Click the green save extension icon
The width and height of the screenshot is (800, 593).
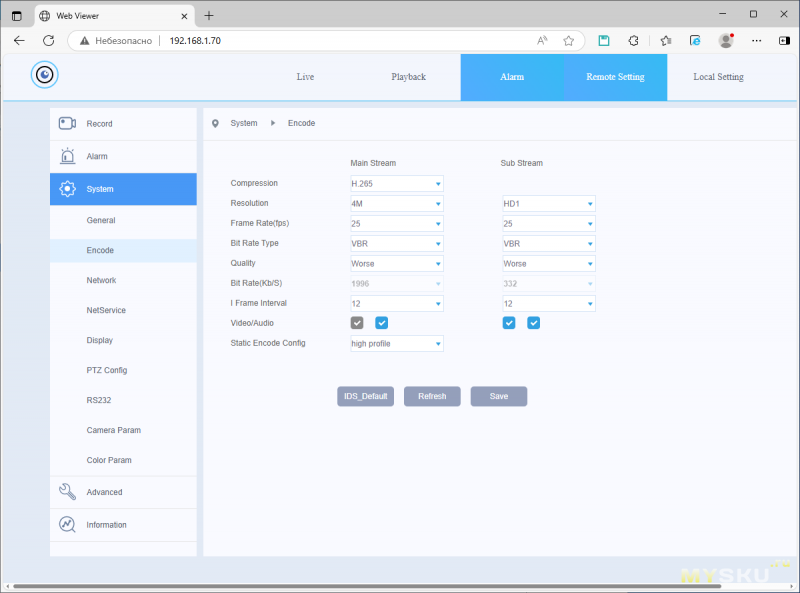click(x=604, y=41)
